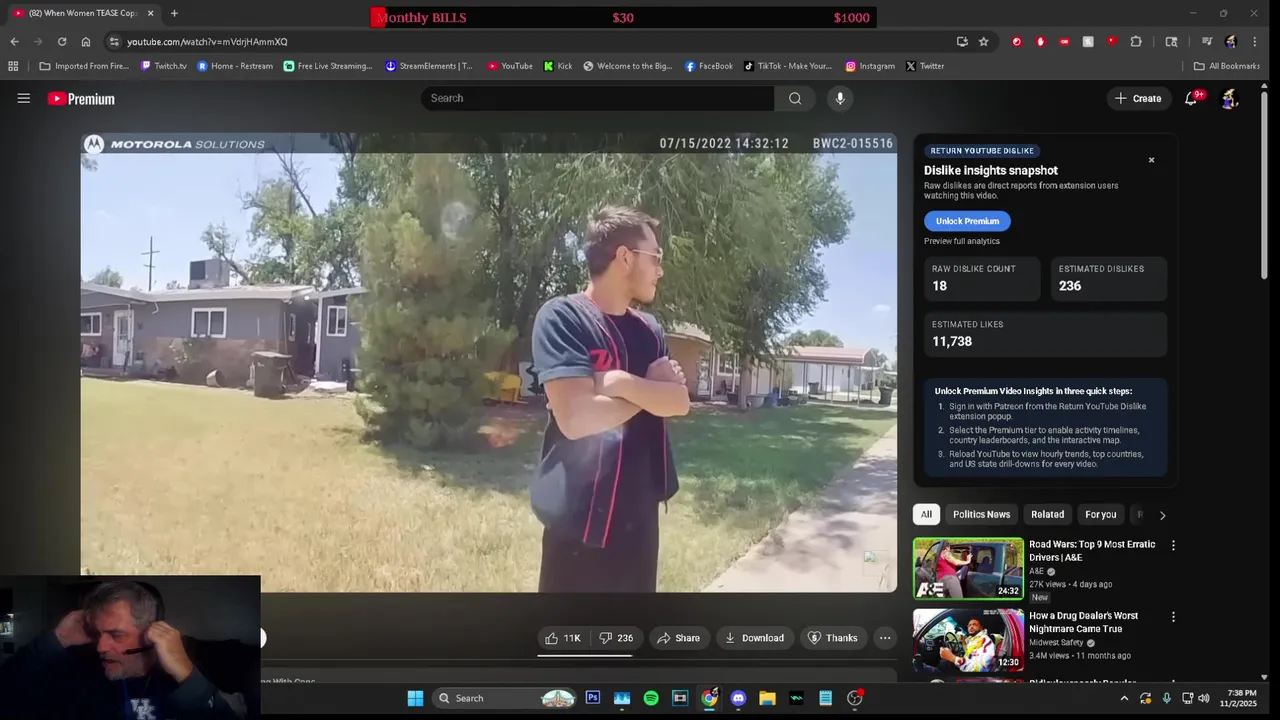The image size is (1280, 720).
Task: Open File Explorer from the taskbar
Action: [x=767, y=698]
